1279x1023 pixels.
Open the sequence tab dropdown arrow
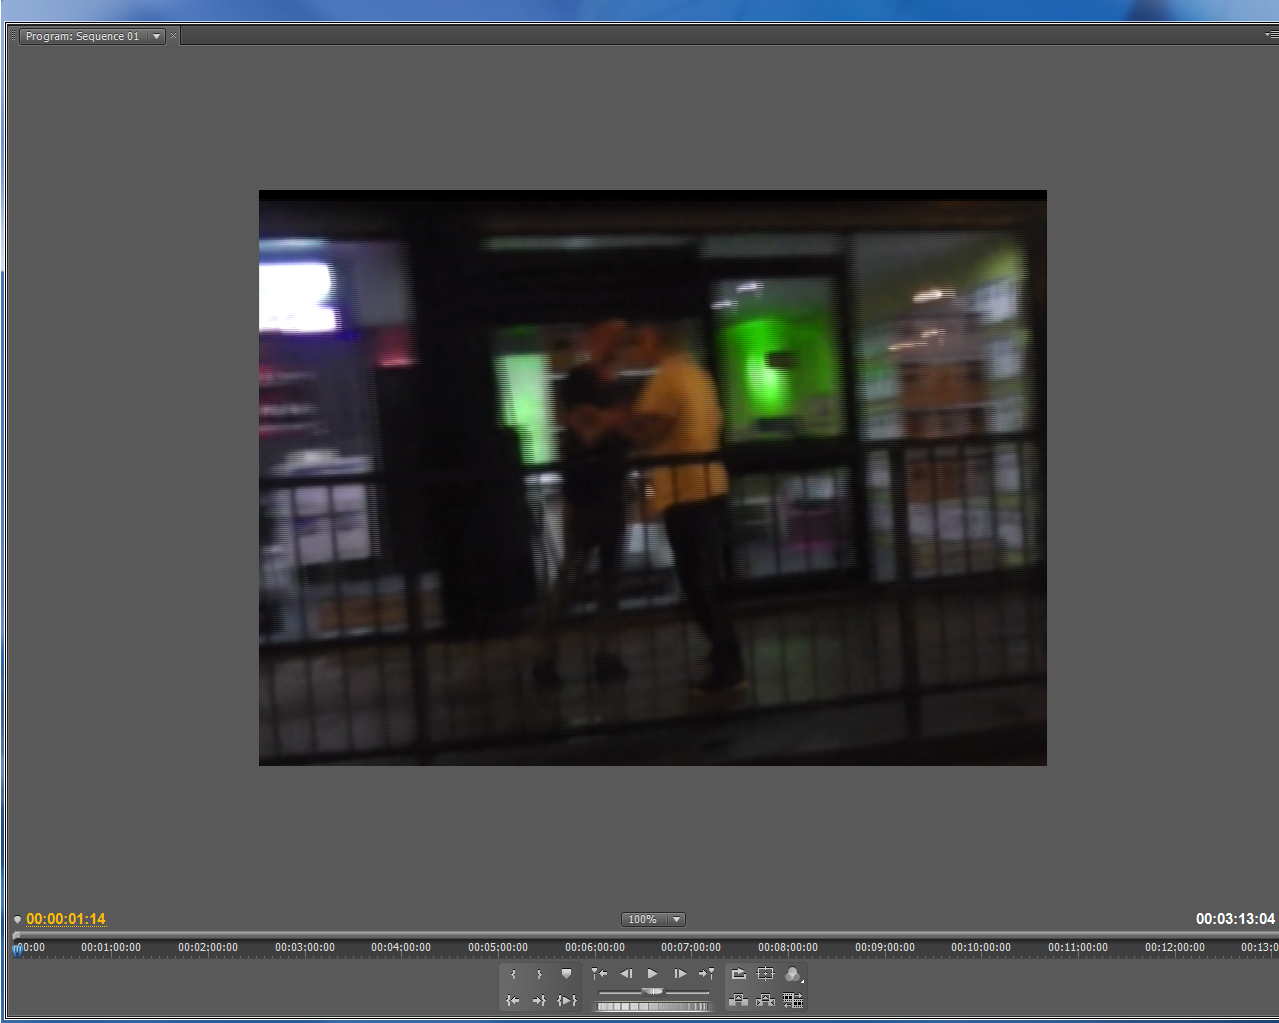pyautogui.click(x=157, y=36)
